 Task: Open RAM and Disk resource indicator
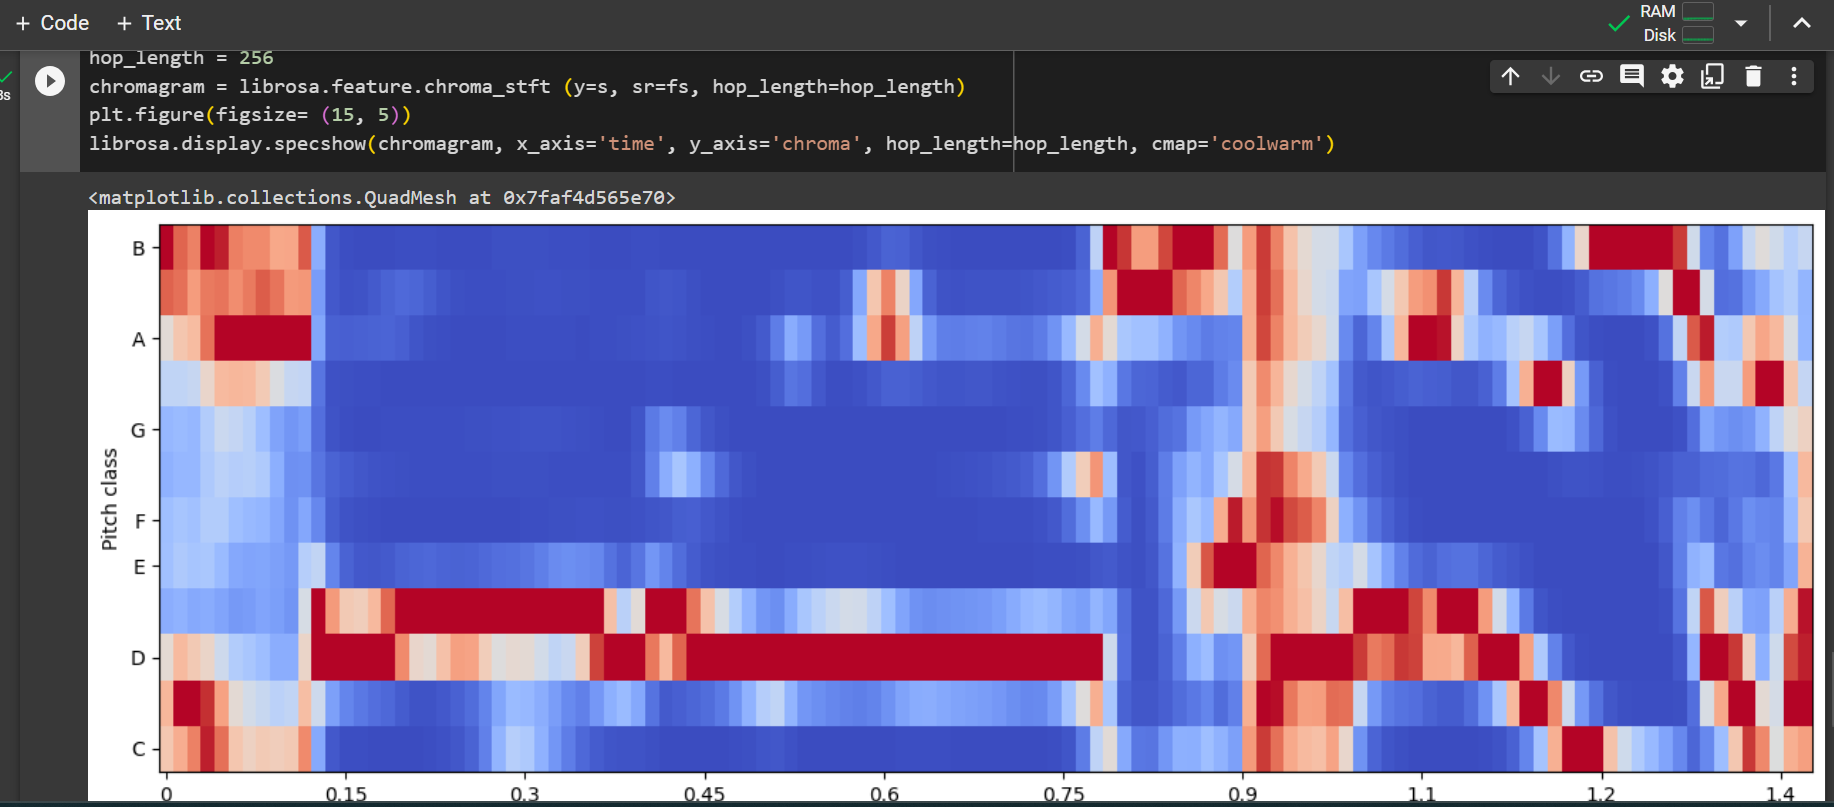(1677, 23)
